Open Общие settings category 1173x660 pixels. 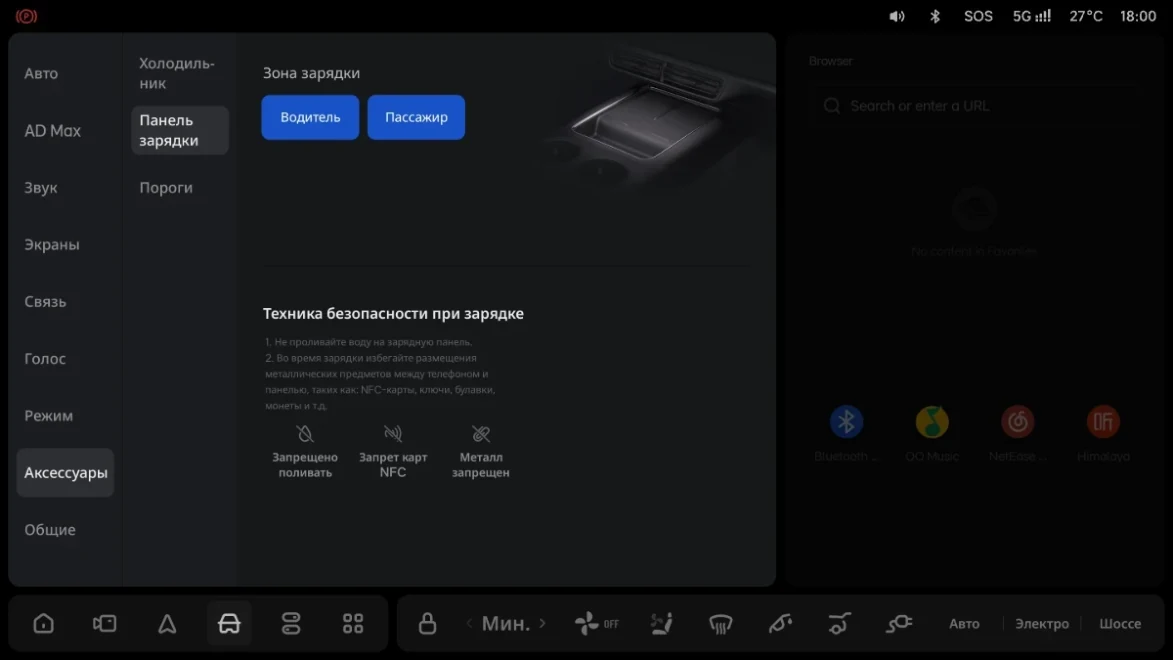(50, 530)
